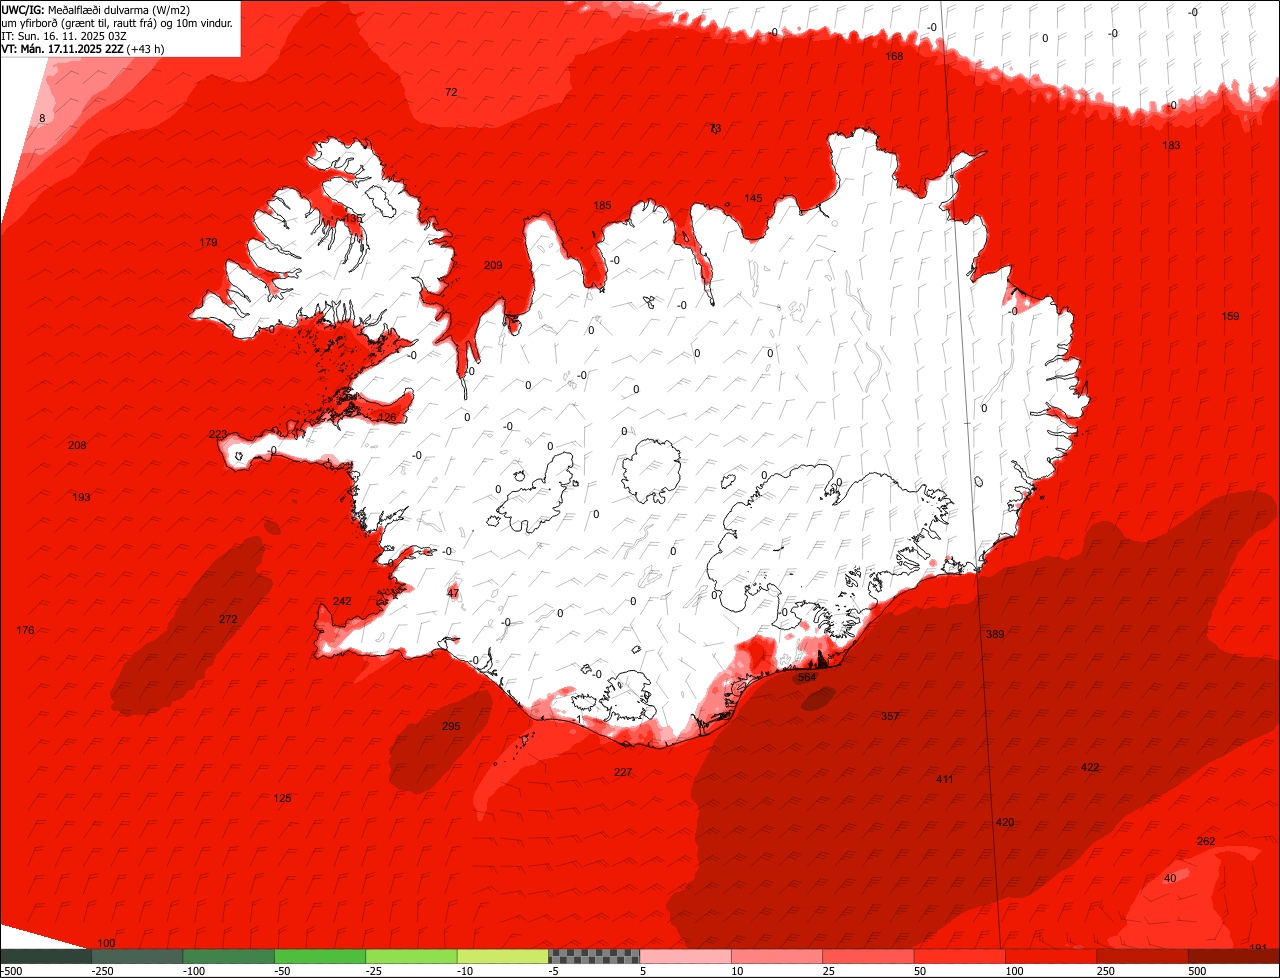Click the Hofsjökull glacier outline in central Iceland
The image size is (1280, 978).
point(651,470)
